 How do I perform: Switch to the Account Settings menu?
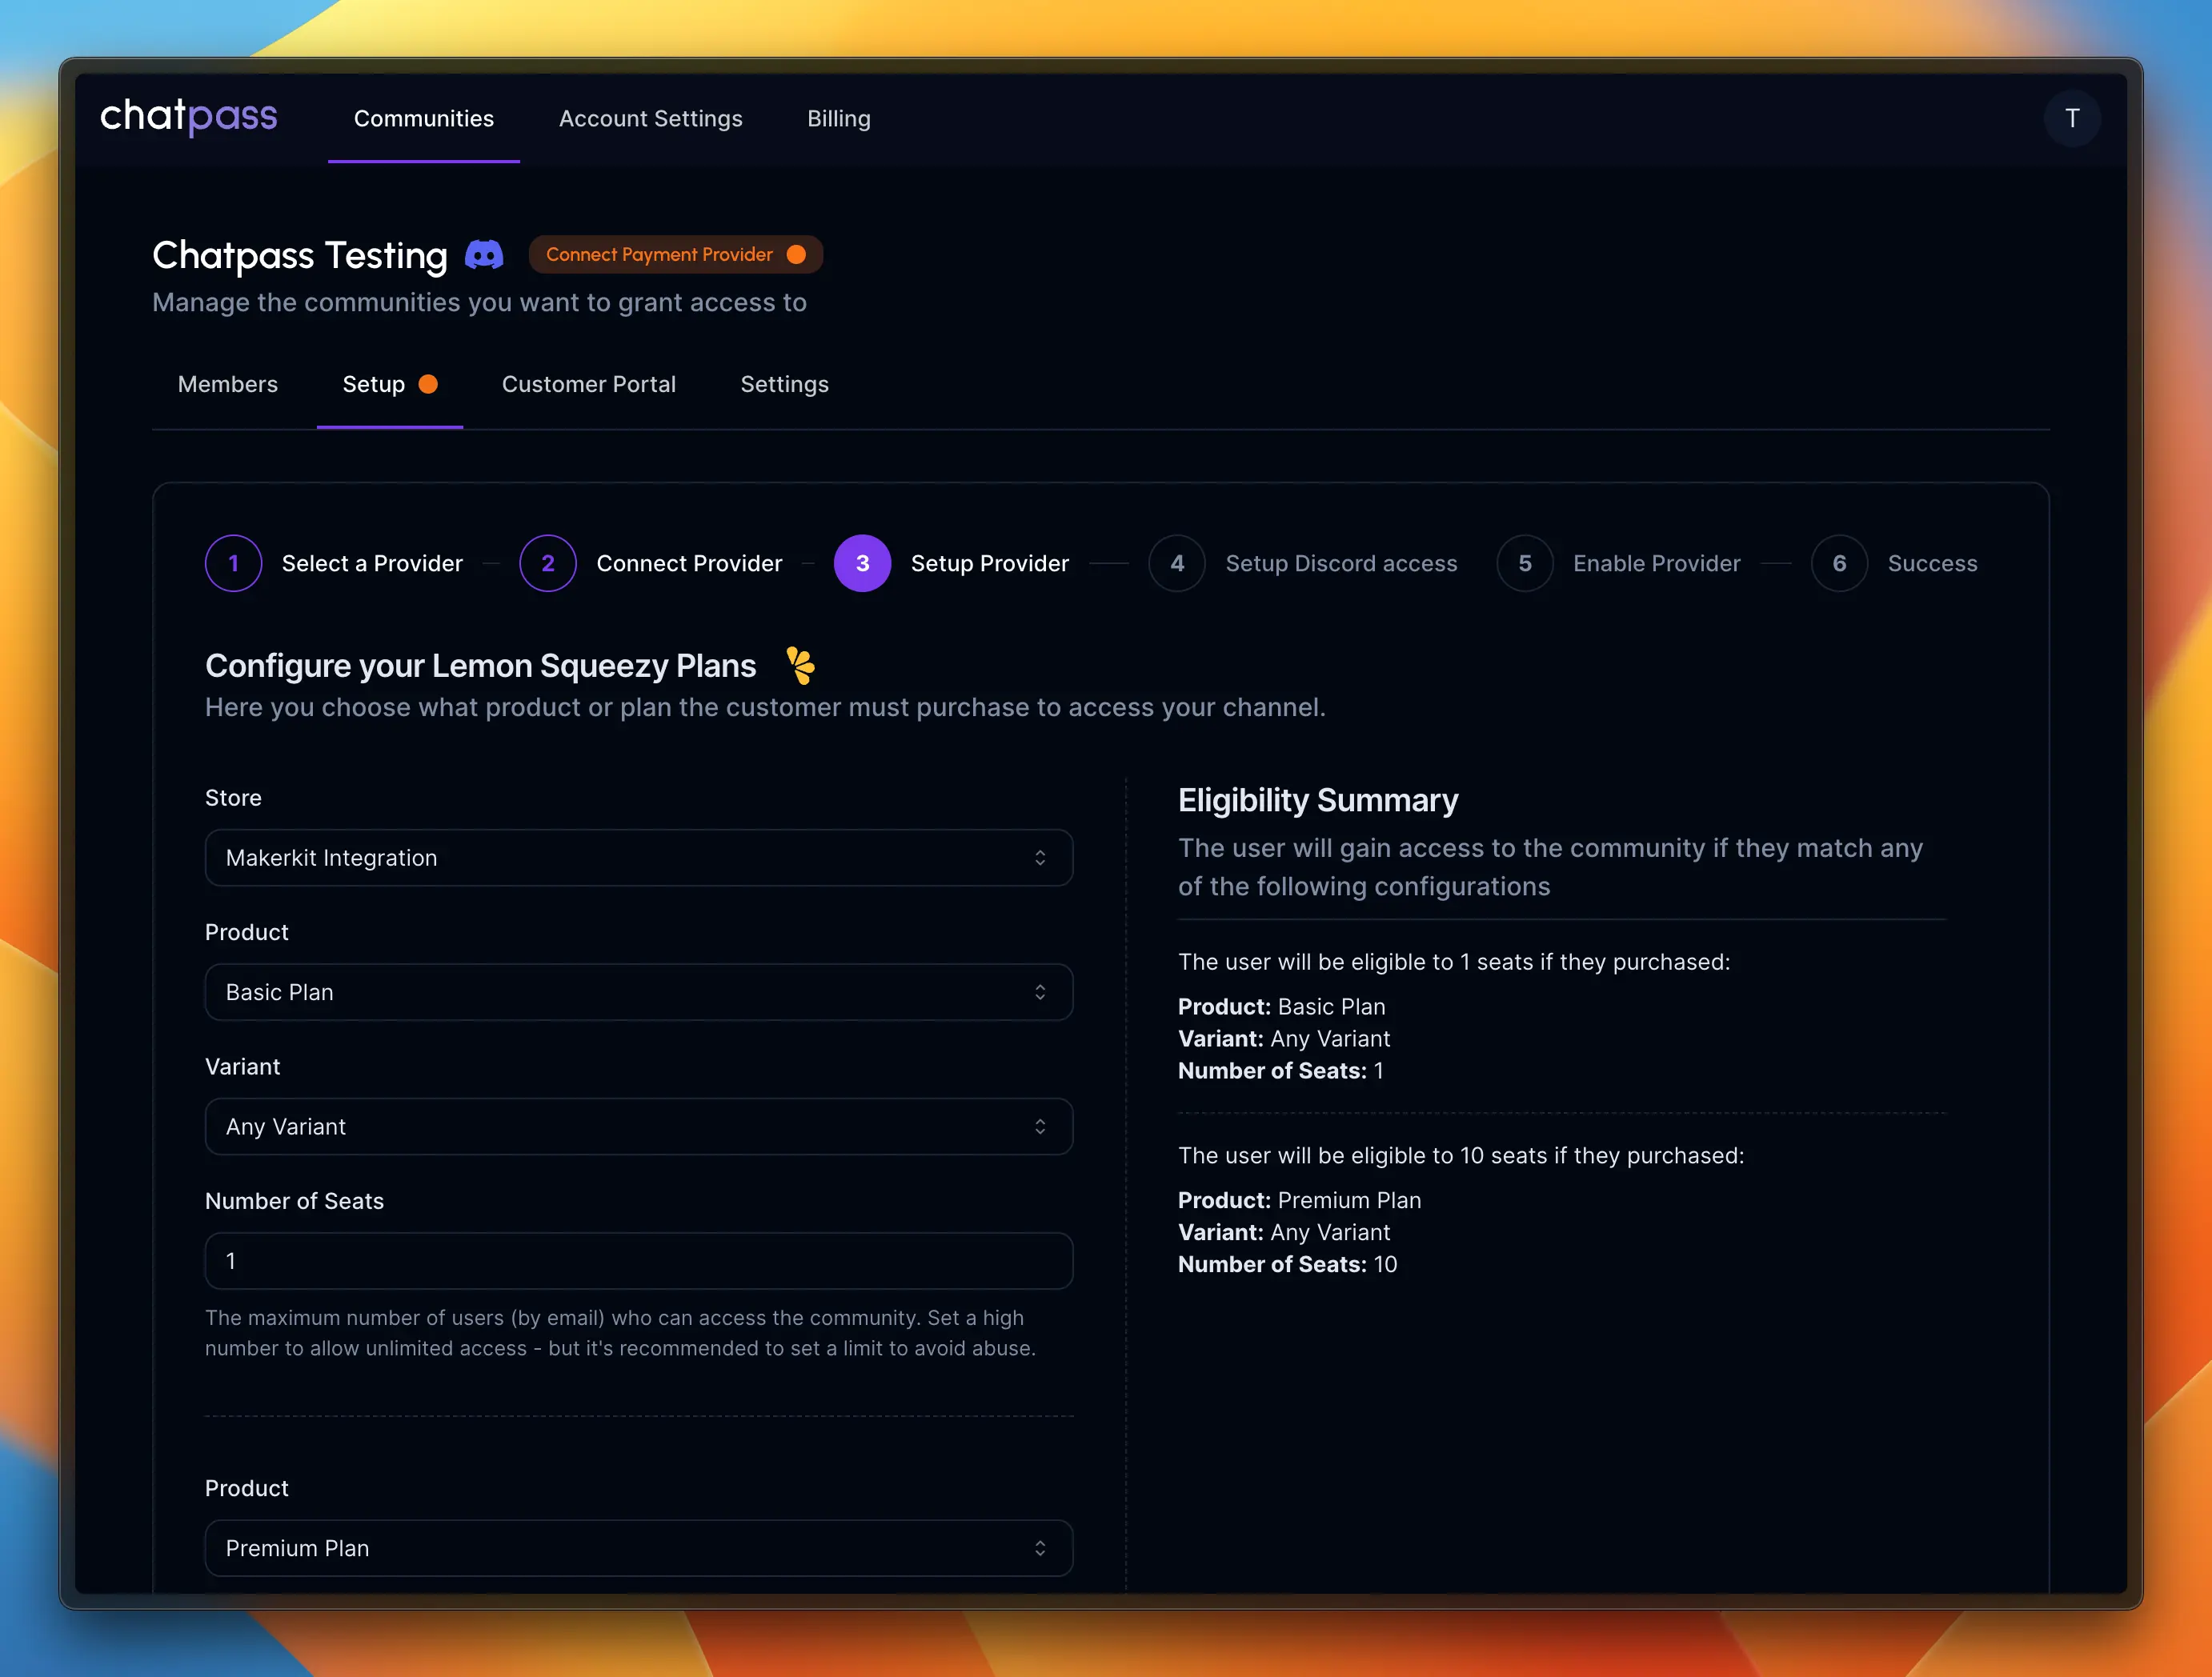[x=650, y=118]
